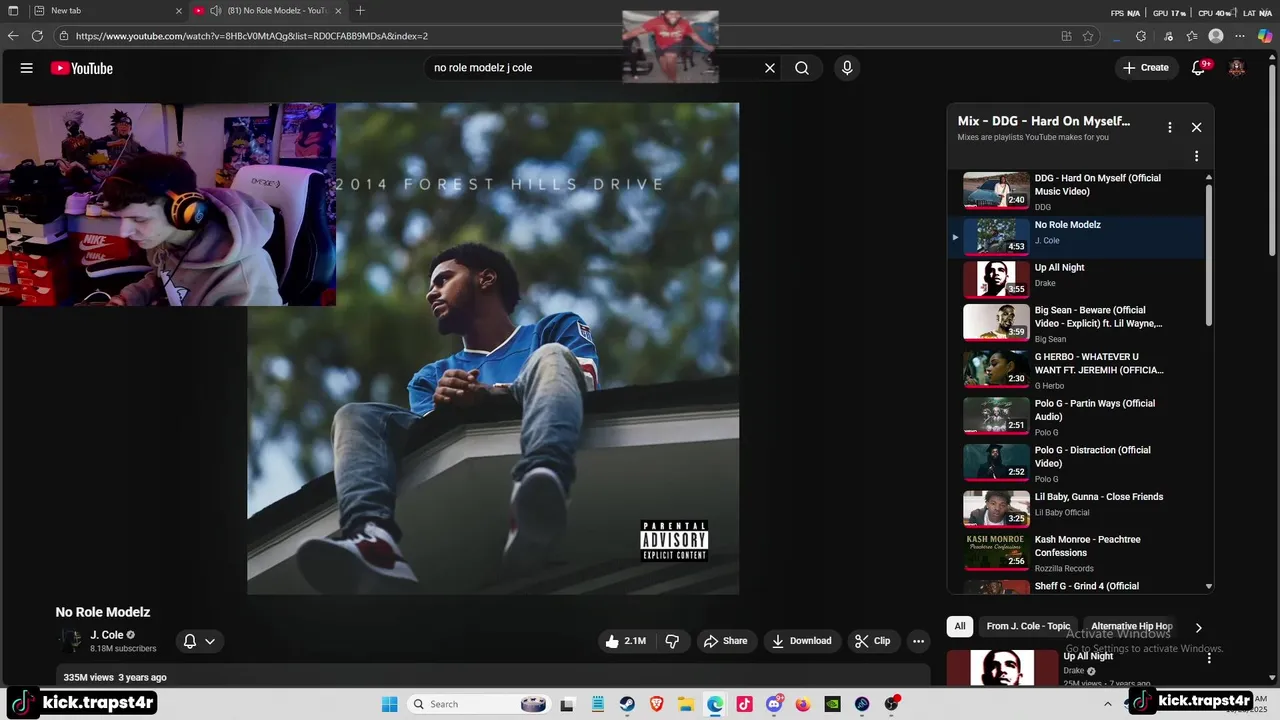This screenshot has height=720, width=1280.
Task: Open Copilot in the browser toolbar
Action: pyautogui.click(x=1265, y=36)
